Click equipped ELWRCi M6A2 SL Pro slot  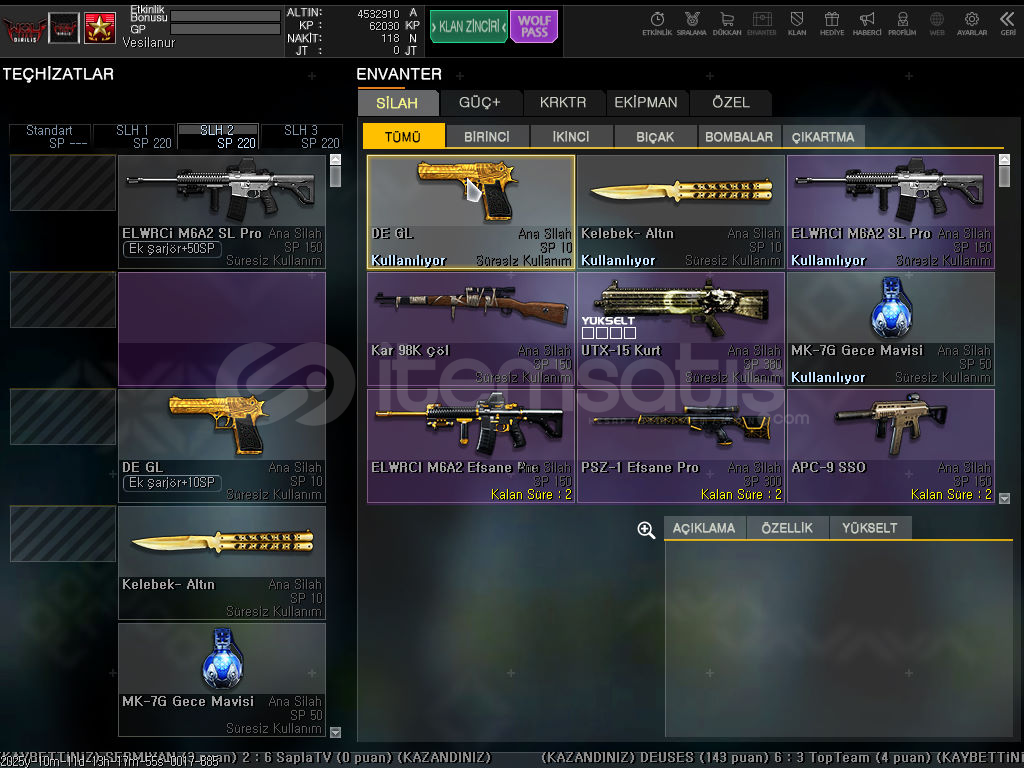point(222,212)
